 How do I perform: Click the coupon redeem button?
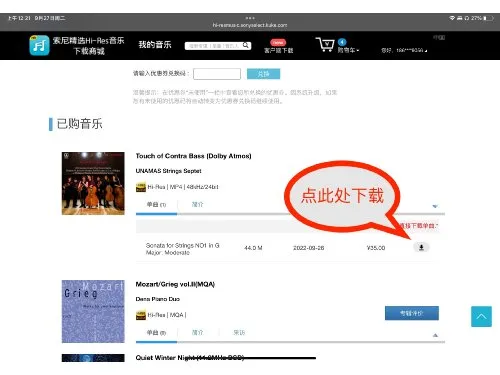click(x=263, y=74)
